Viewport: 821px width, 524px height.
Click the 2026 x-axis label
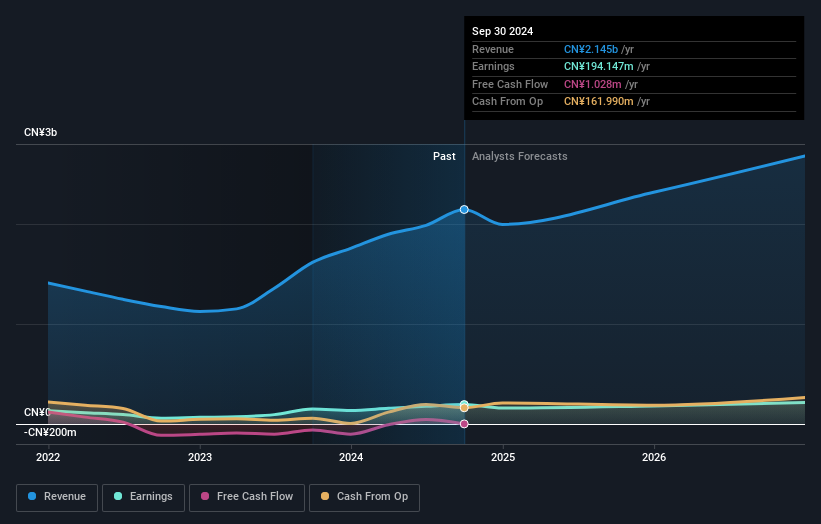click(654, 457)
